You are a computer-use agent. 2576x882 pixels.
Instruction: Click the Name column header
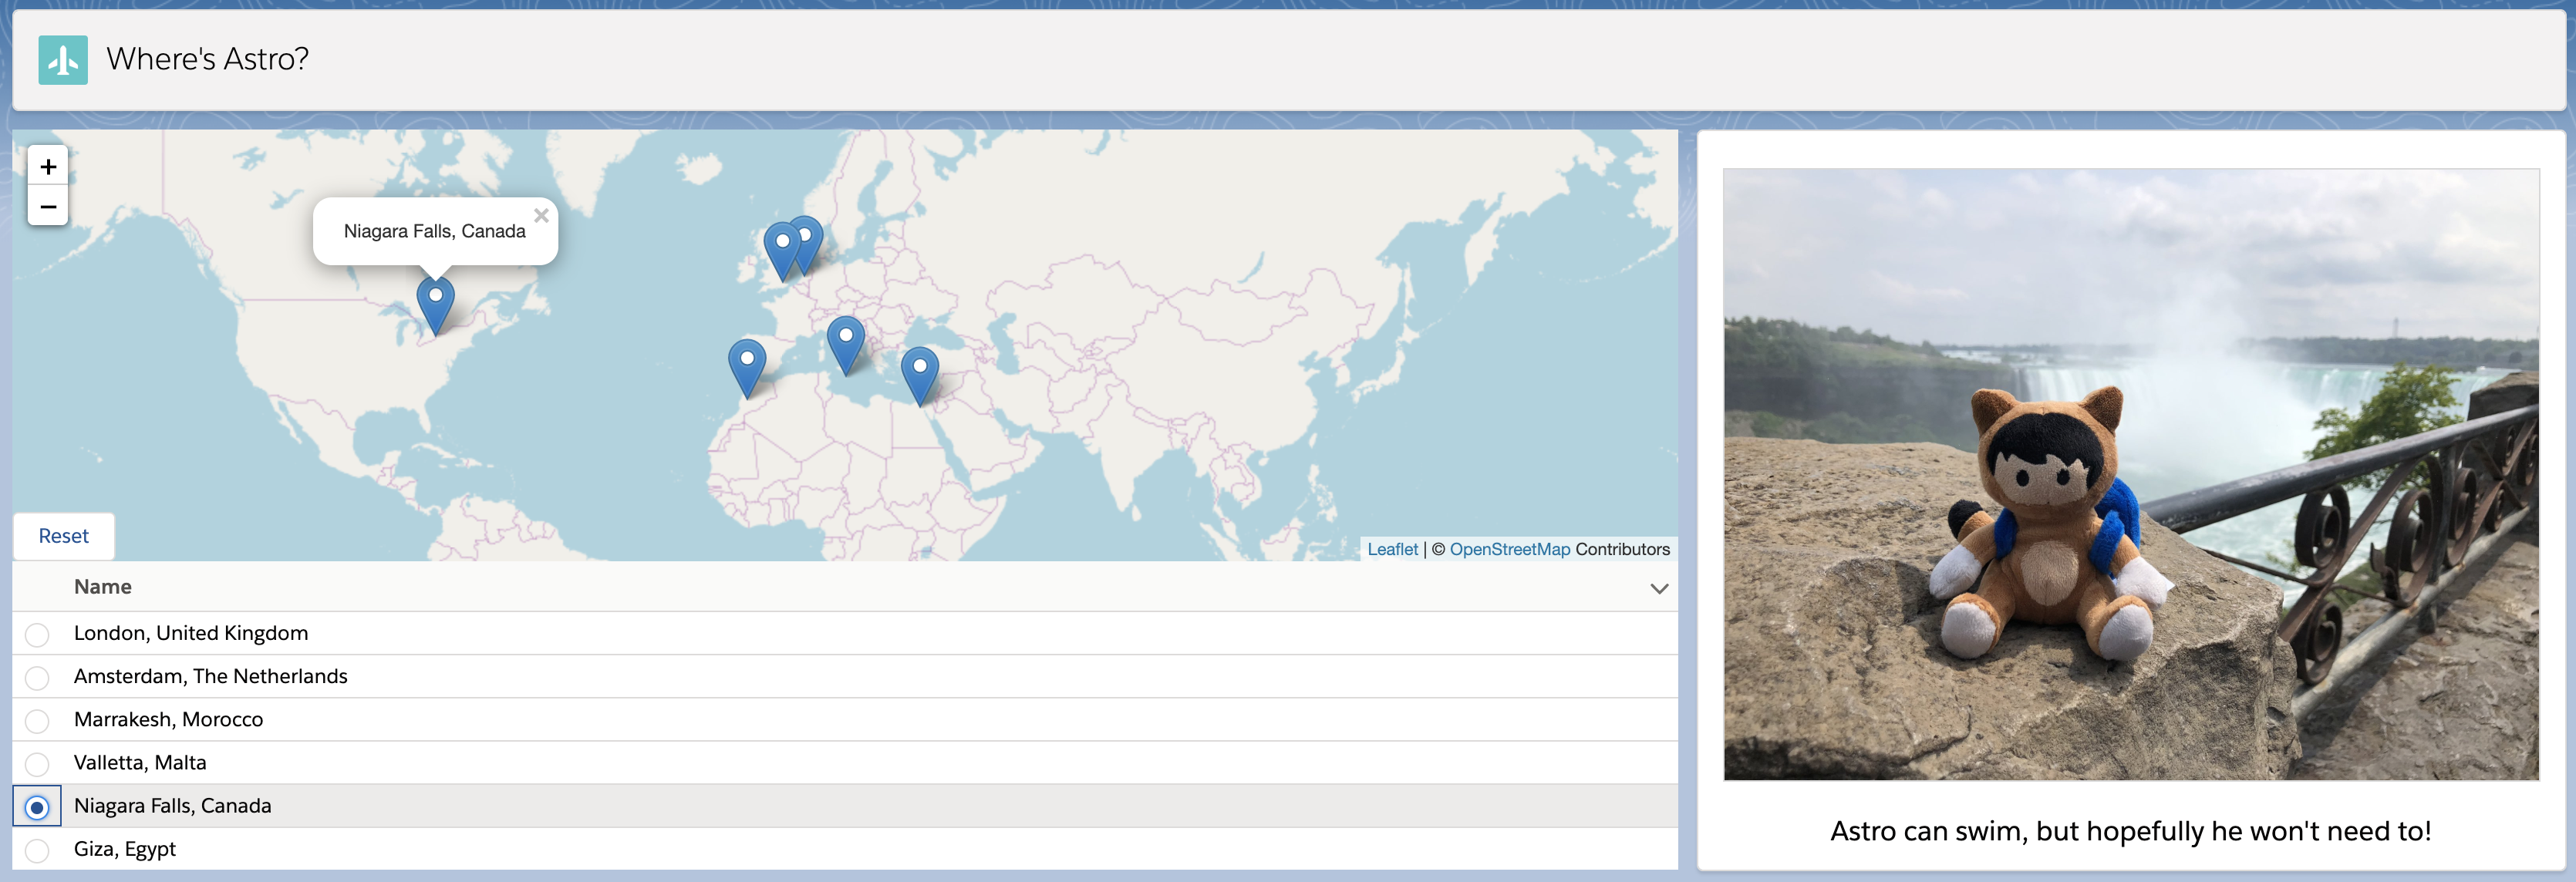pos(103,587)
